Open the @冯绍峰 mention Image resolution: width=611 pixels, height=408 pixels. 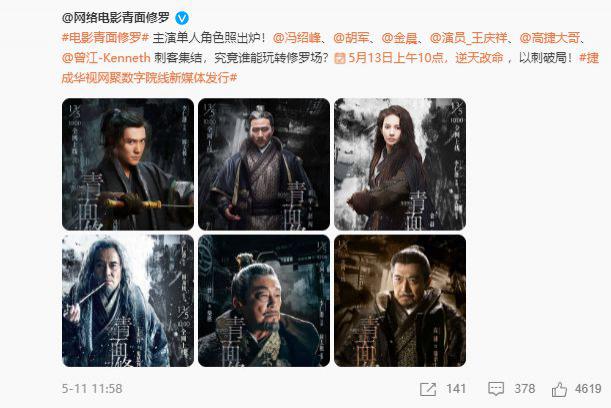click(297, 38)
